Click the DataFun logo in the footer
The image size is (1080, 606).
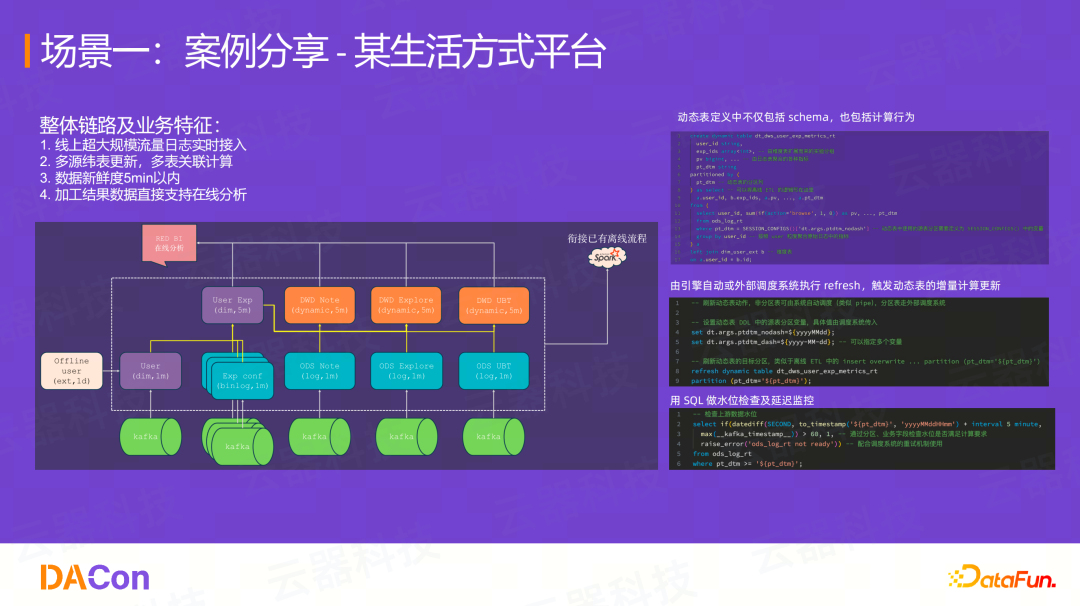(1002, 577)
